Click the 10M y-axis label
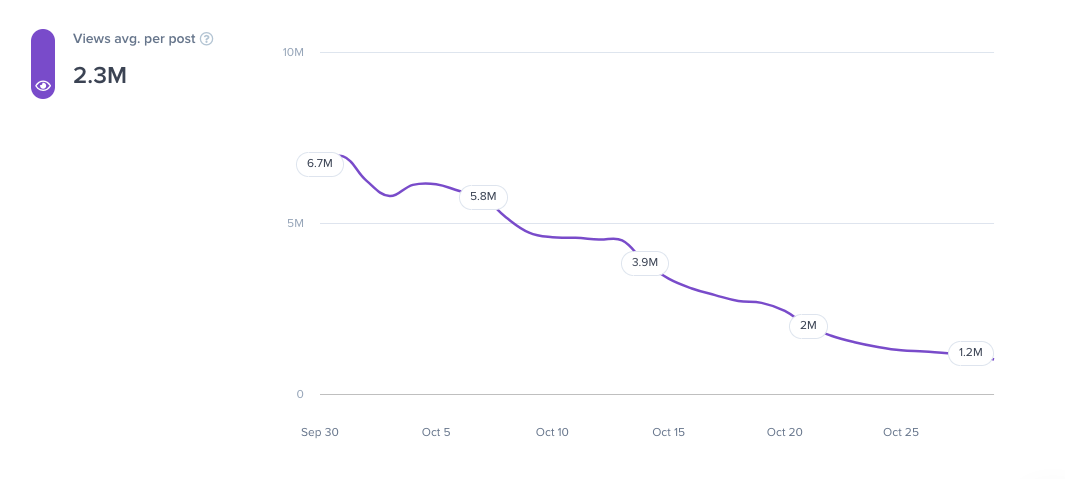1065x479 pixels. tap(293, 52)
